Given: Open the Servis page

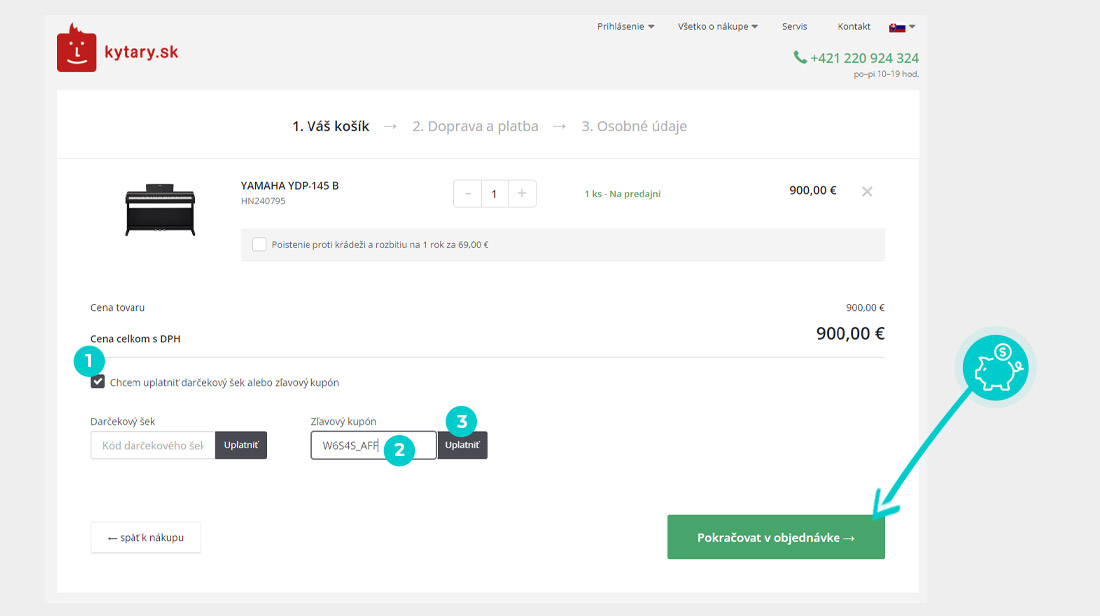Looking at the screenshot, I should pyautogui.click(x=795, y=27).
